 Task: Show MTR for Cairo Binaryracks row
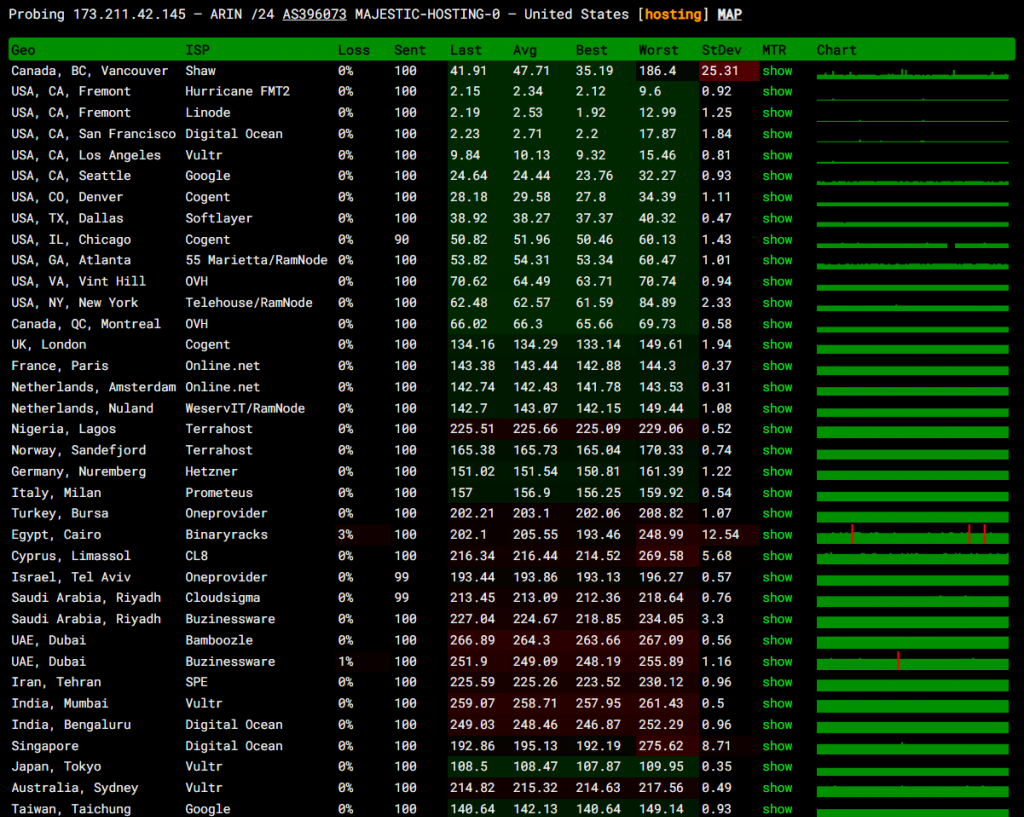(777, 535)
